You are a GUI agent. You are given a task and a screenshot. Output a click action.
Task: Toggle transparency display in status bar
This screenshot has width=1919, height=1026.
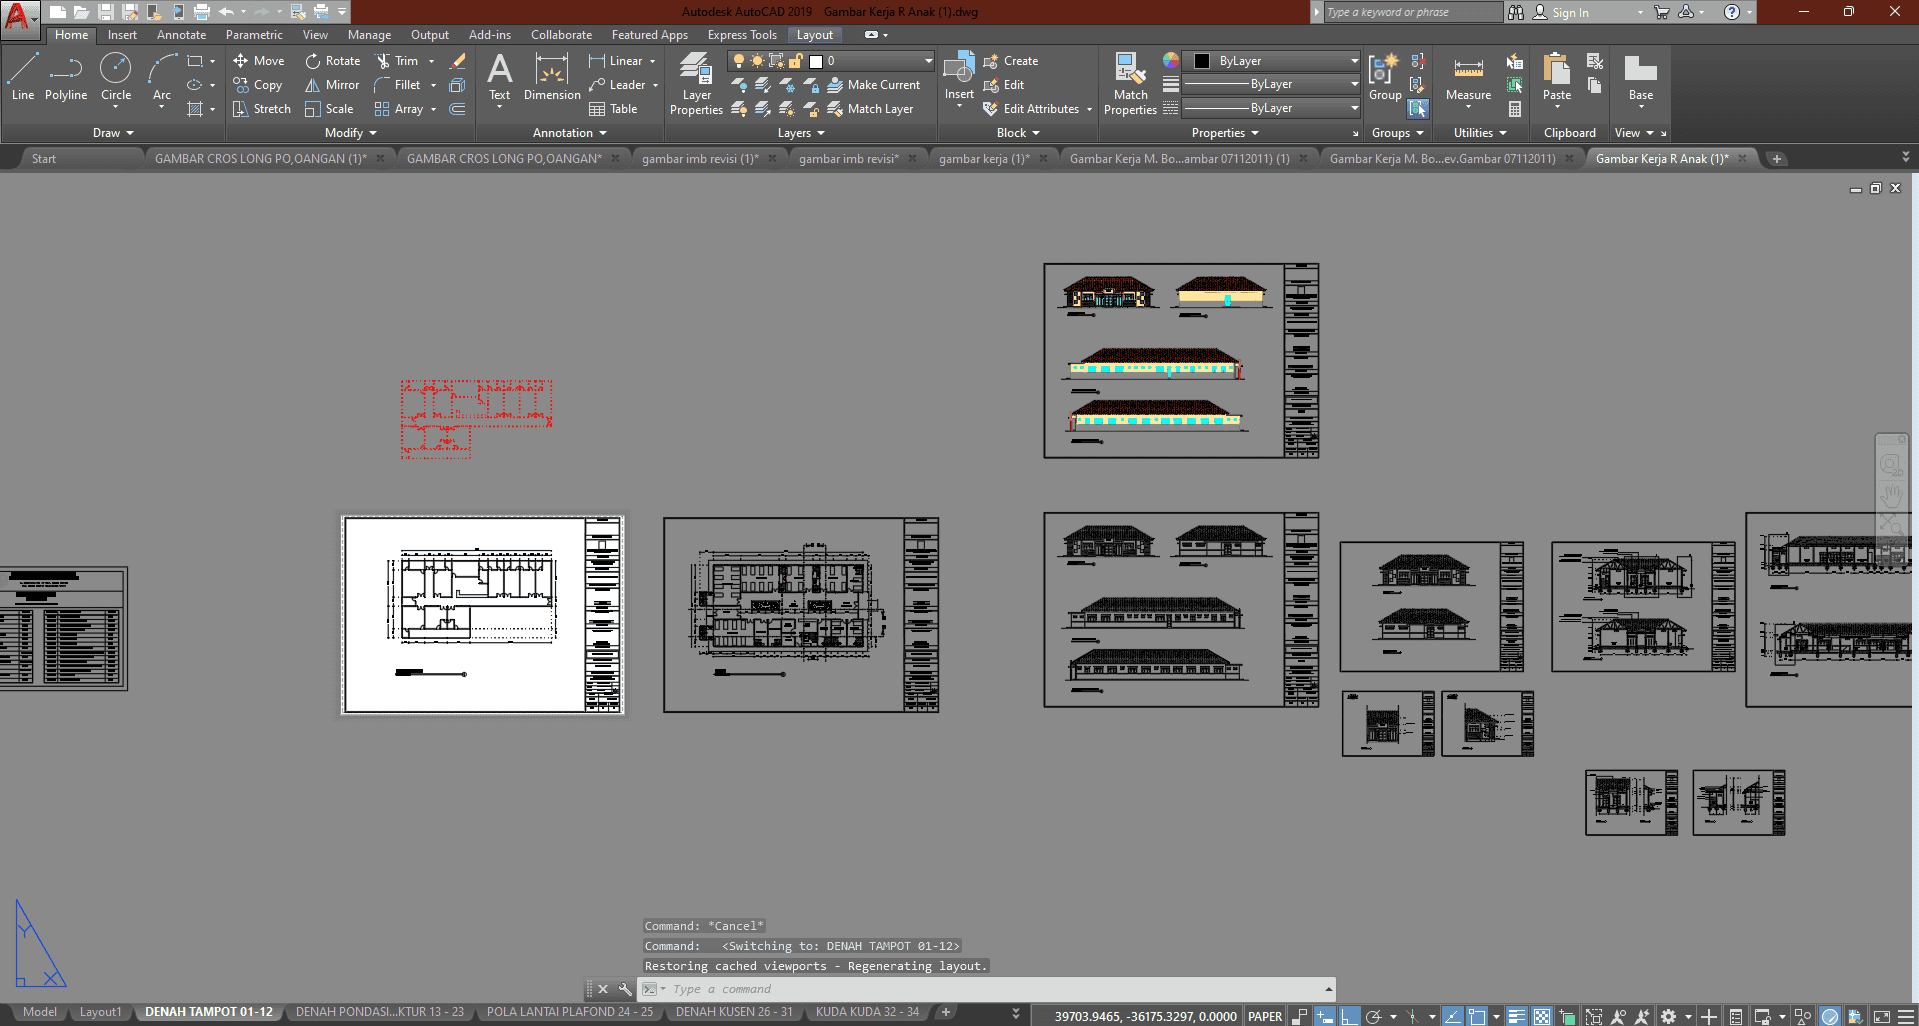pyautogui.click(x=1542, y=1016)
